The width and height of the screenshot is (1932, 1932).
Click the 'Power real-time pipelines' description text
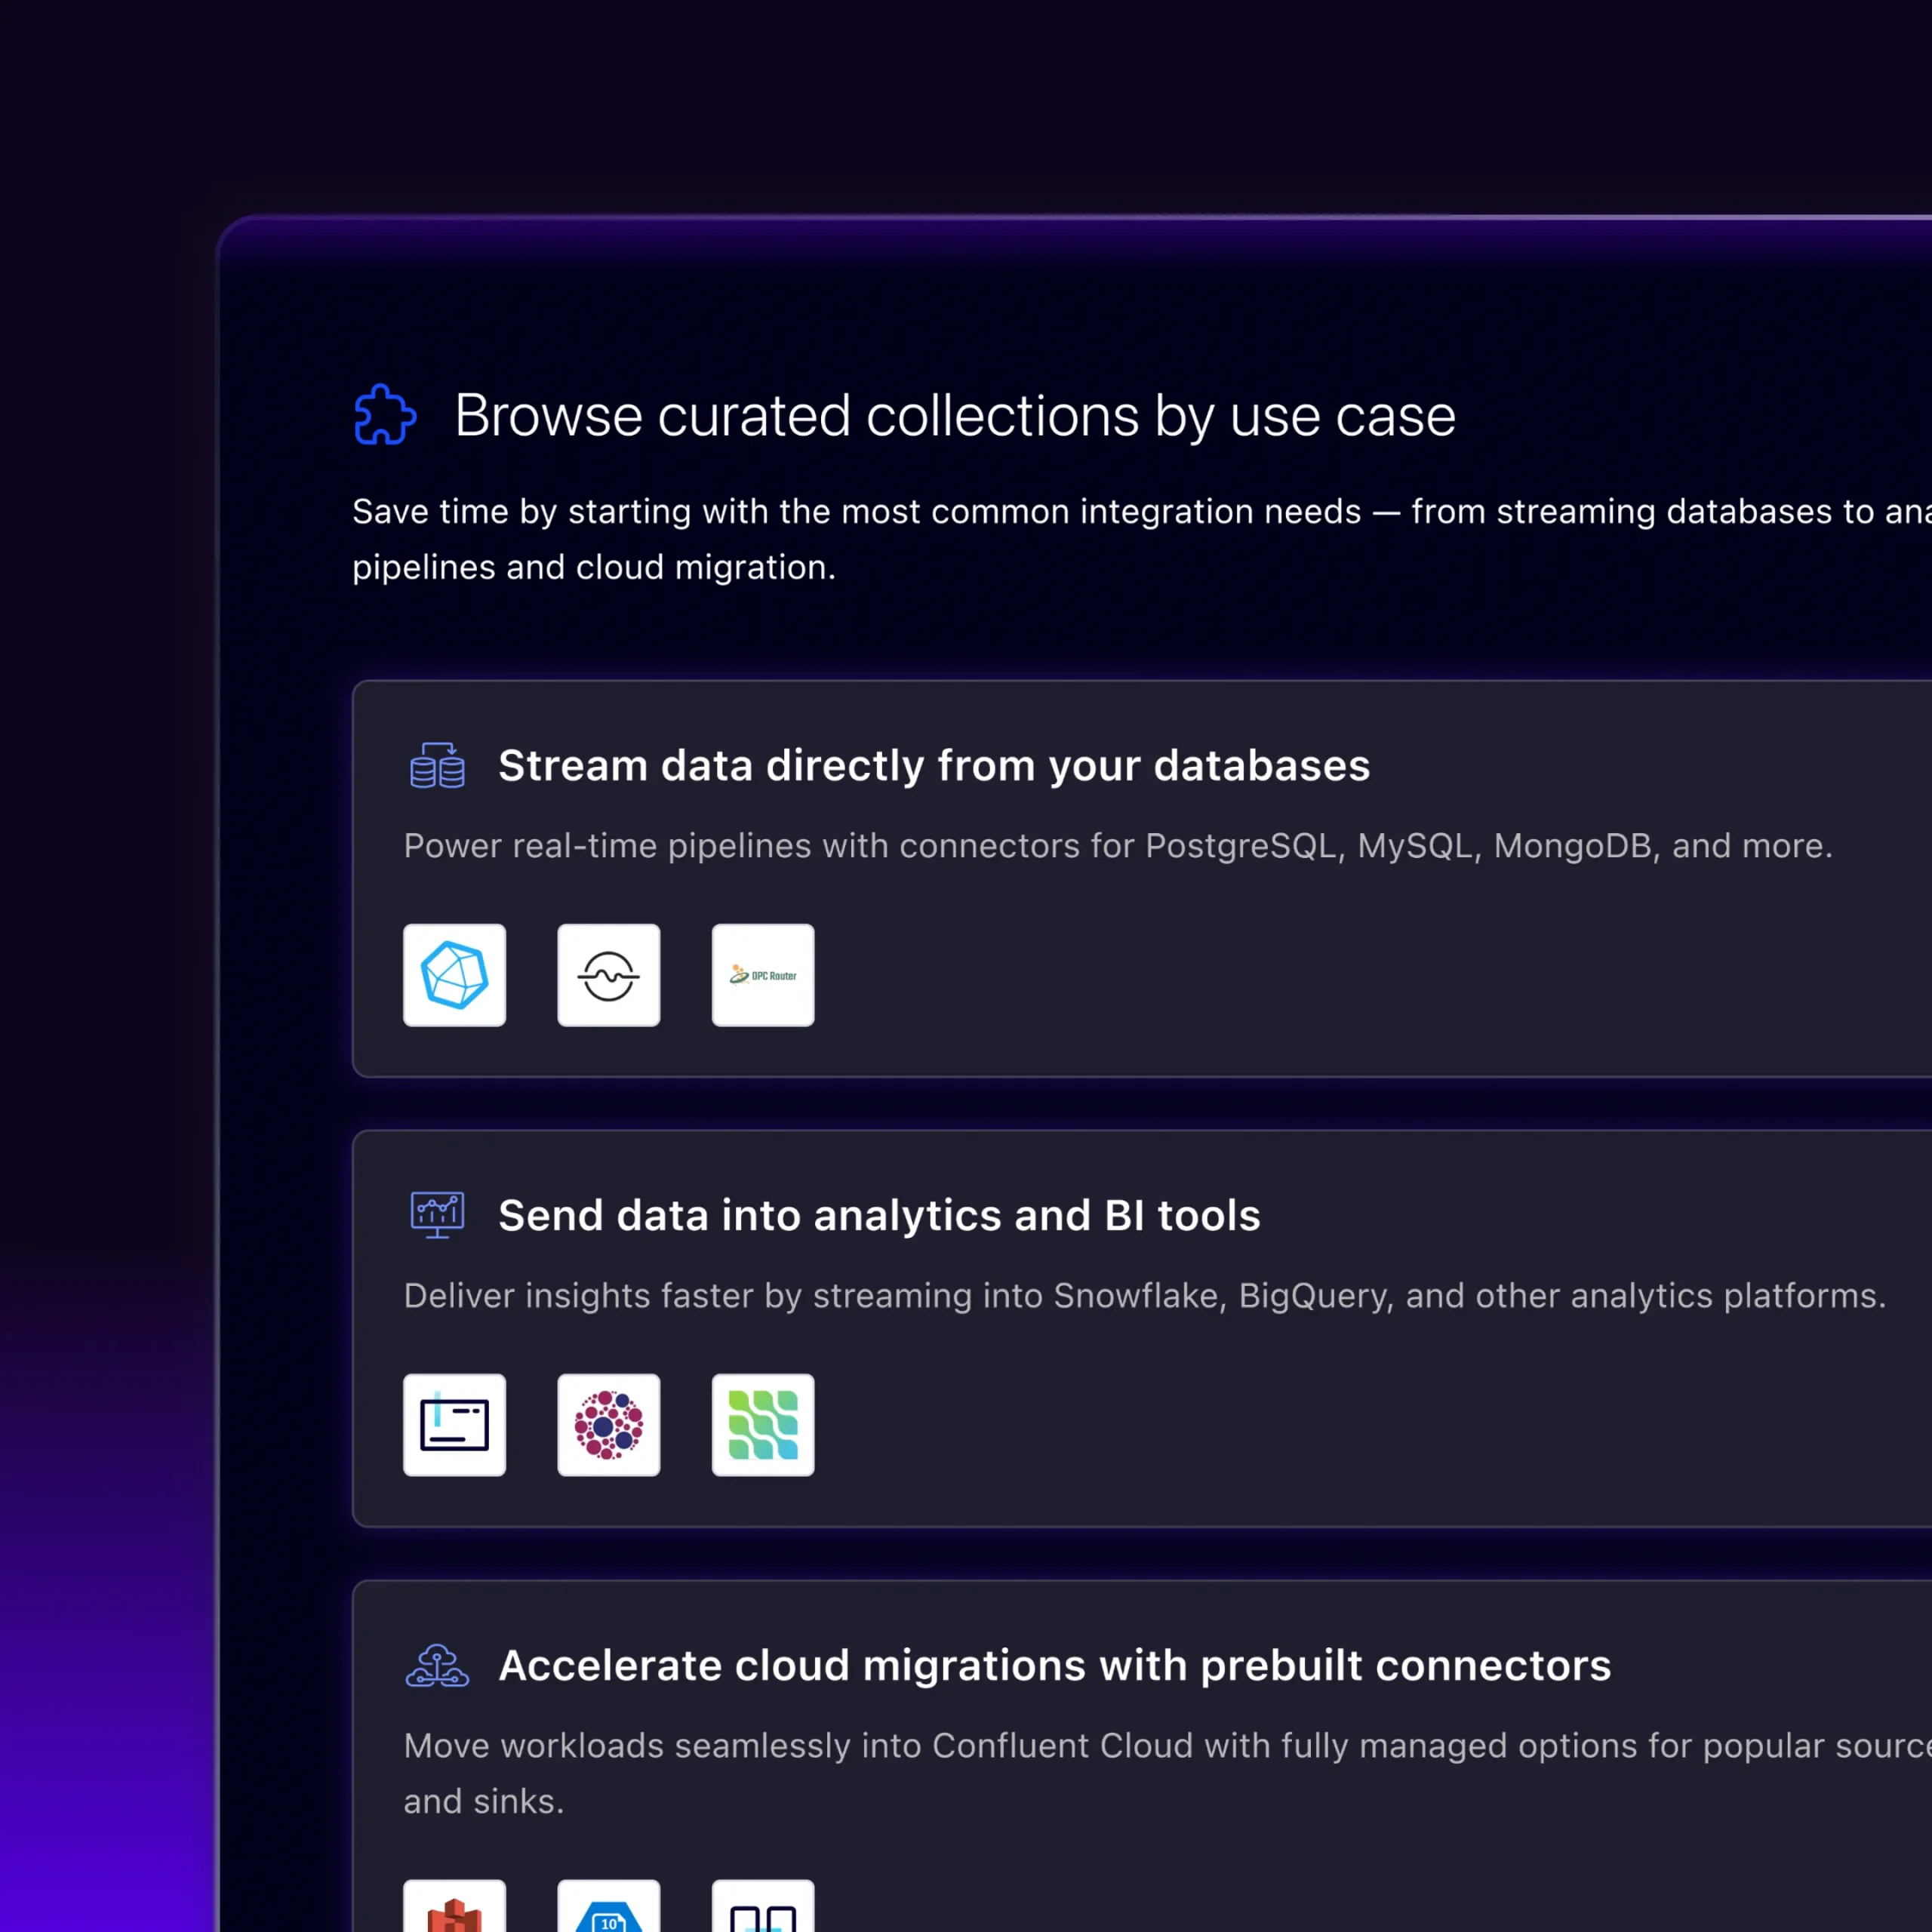coord(1118,846)
